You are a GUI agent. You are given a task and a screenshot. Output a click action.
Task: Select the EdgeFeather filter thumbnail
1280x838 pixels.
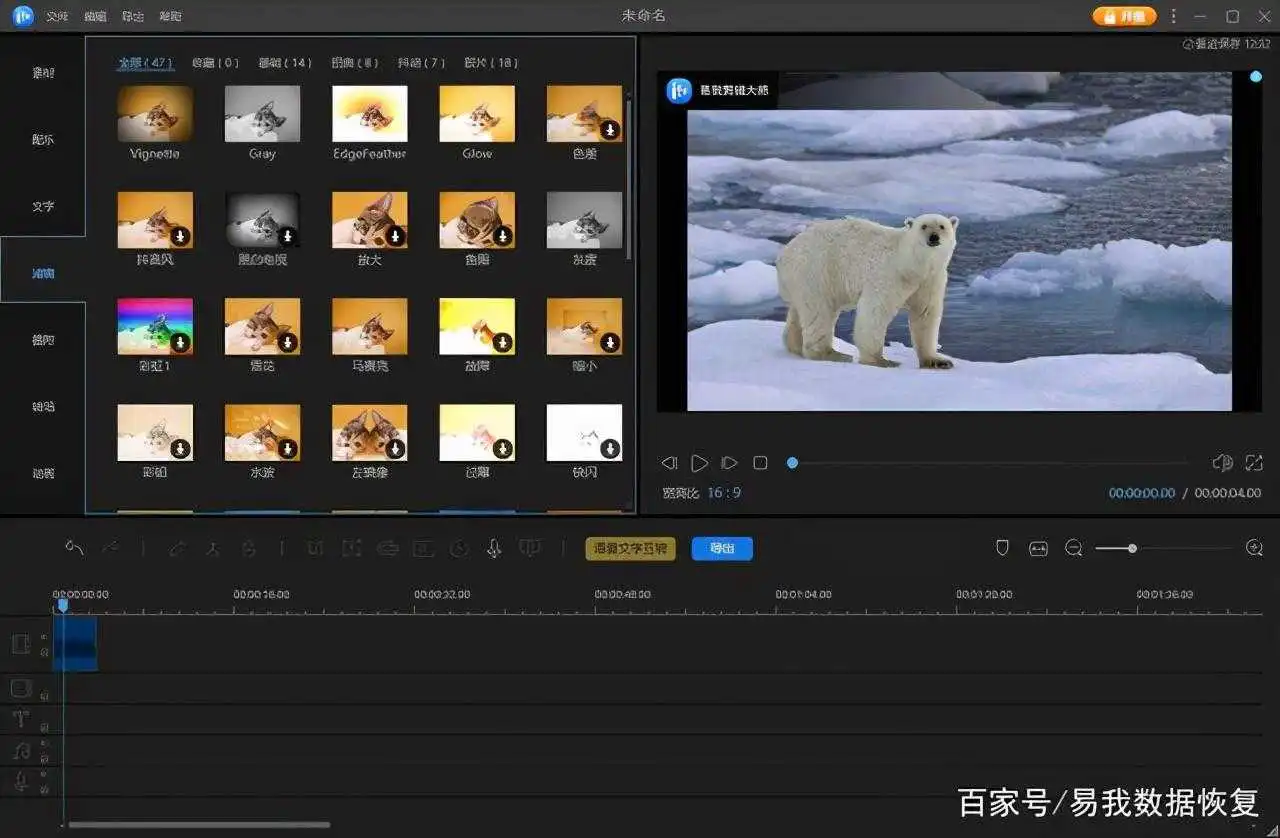[370, 113]
